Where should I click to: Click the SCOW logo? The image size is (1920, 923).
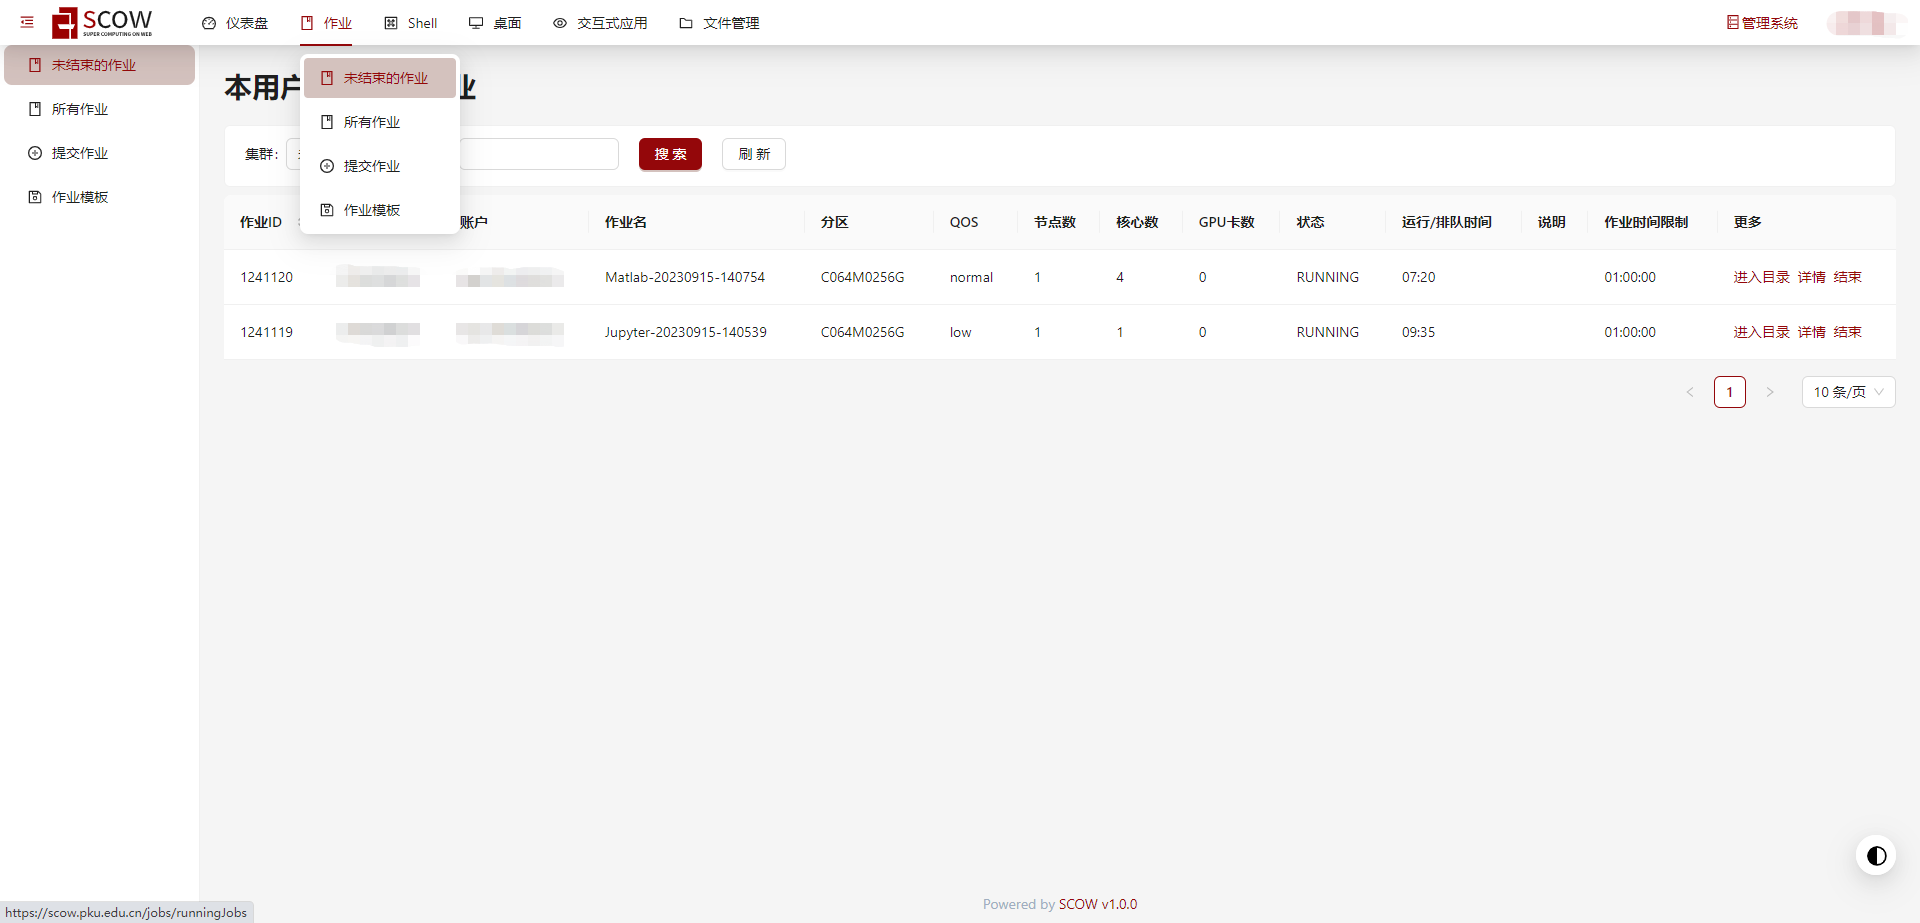pyautogui.click(x=103, y=22)
